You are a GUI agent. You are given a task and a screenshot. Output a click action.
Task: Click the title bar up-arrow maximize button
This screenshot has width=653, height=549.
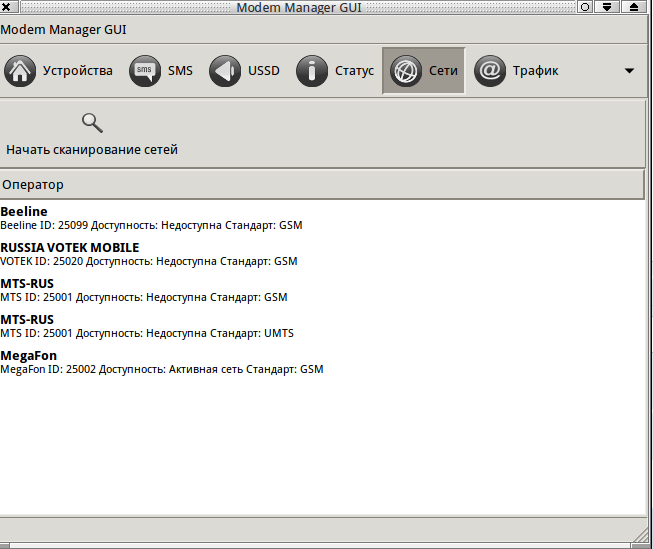(634, 7)
